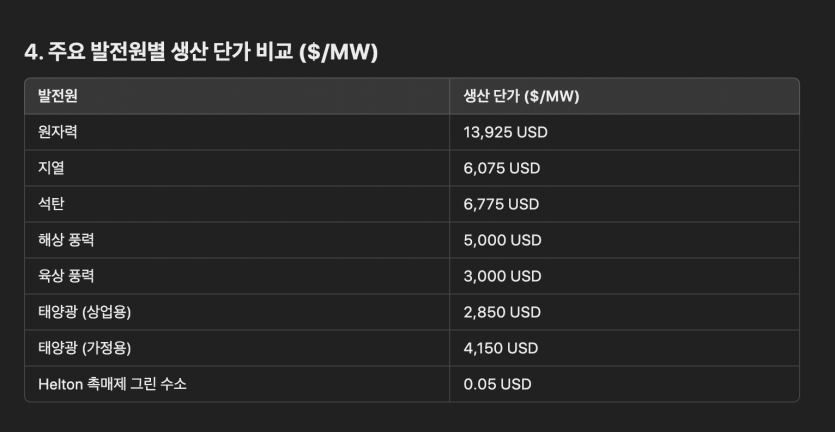Select the 생산 단가 ($/MW) column header
835x432 pixels.
point(521,96)
